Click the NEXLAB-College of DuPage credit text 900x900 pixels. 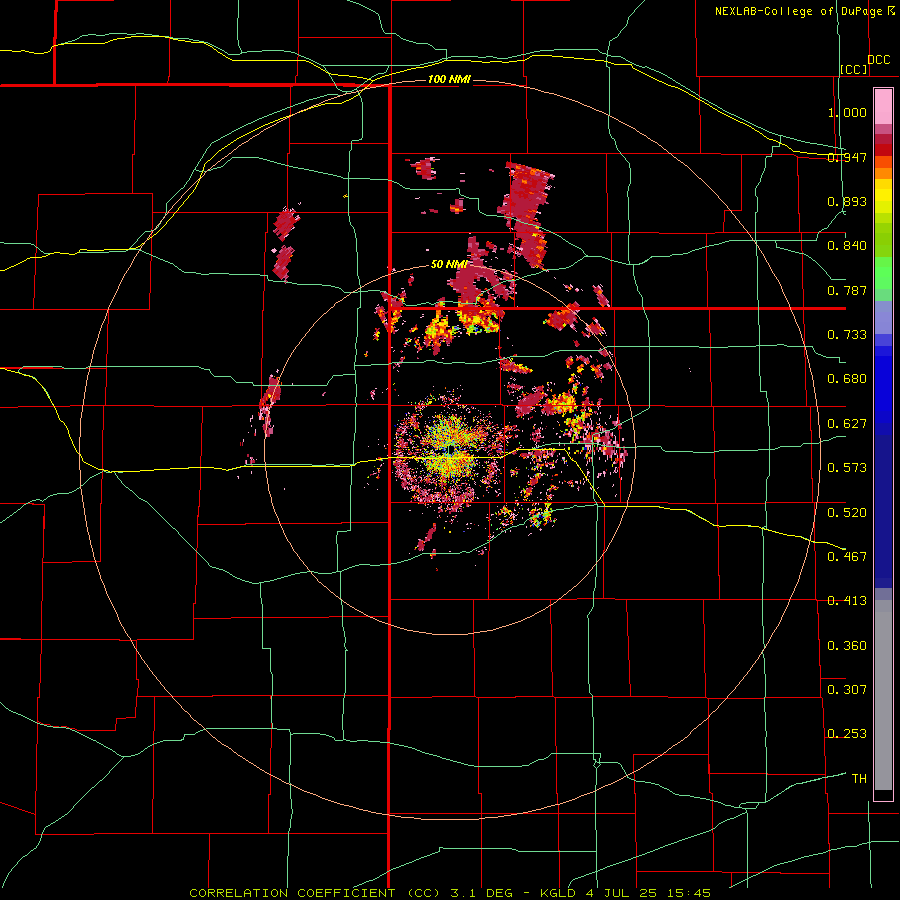point(798,11)
